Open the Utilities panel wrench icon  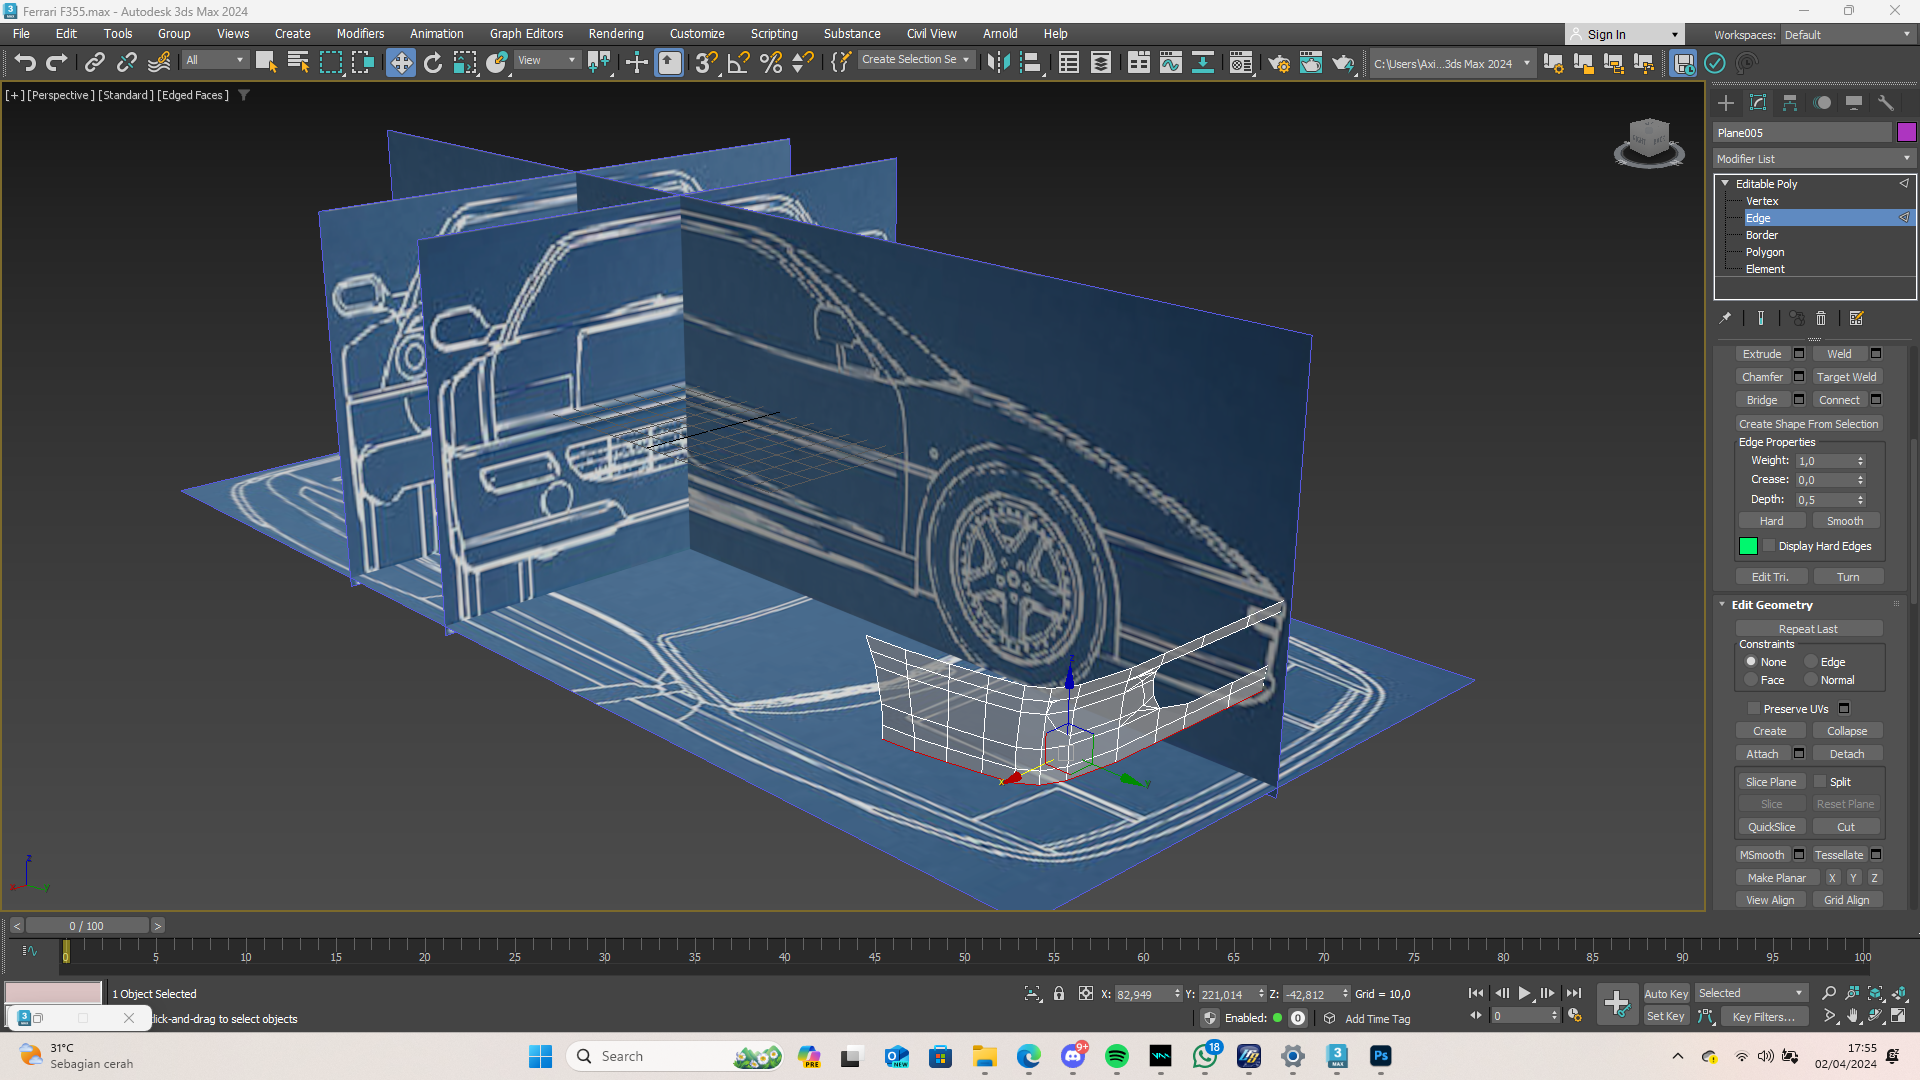pyautogui.click(x=1886, y=103)
